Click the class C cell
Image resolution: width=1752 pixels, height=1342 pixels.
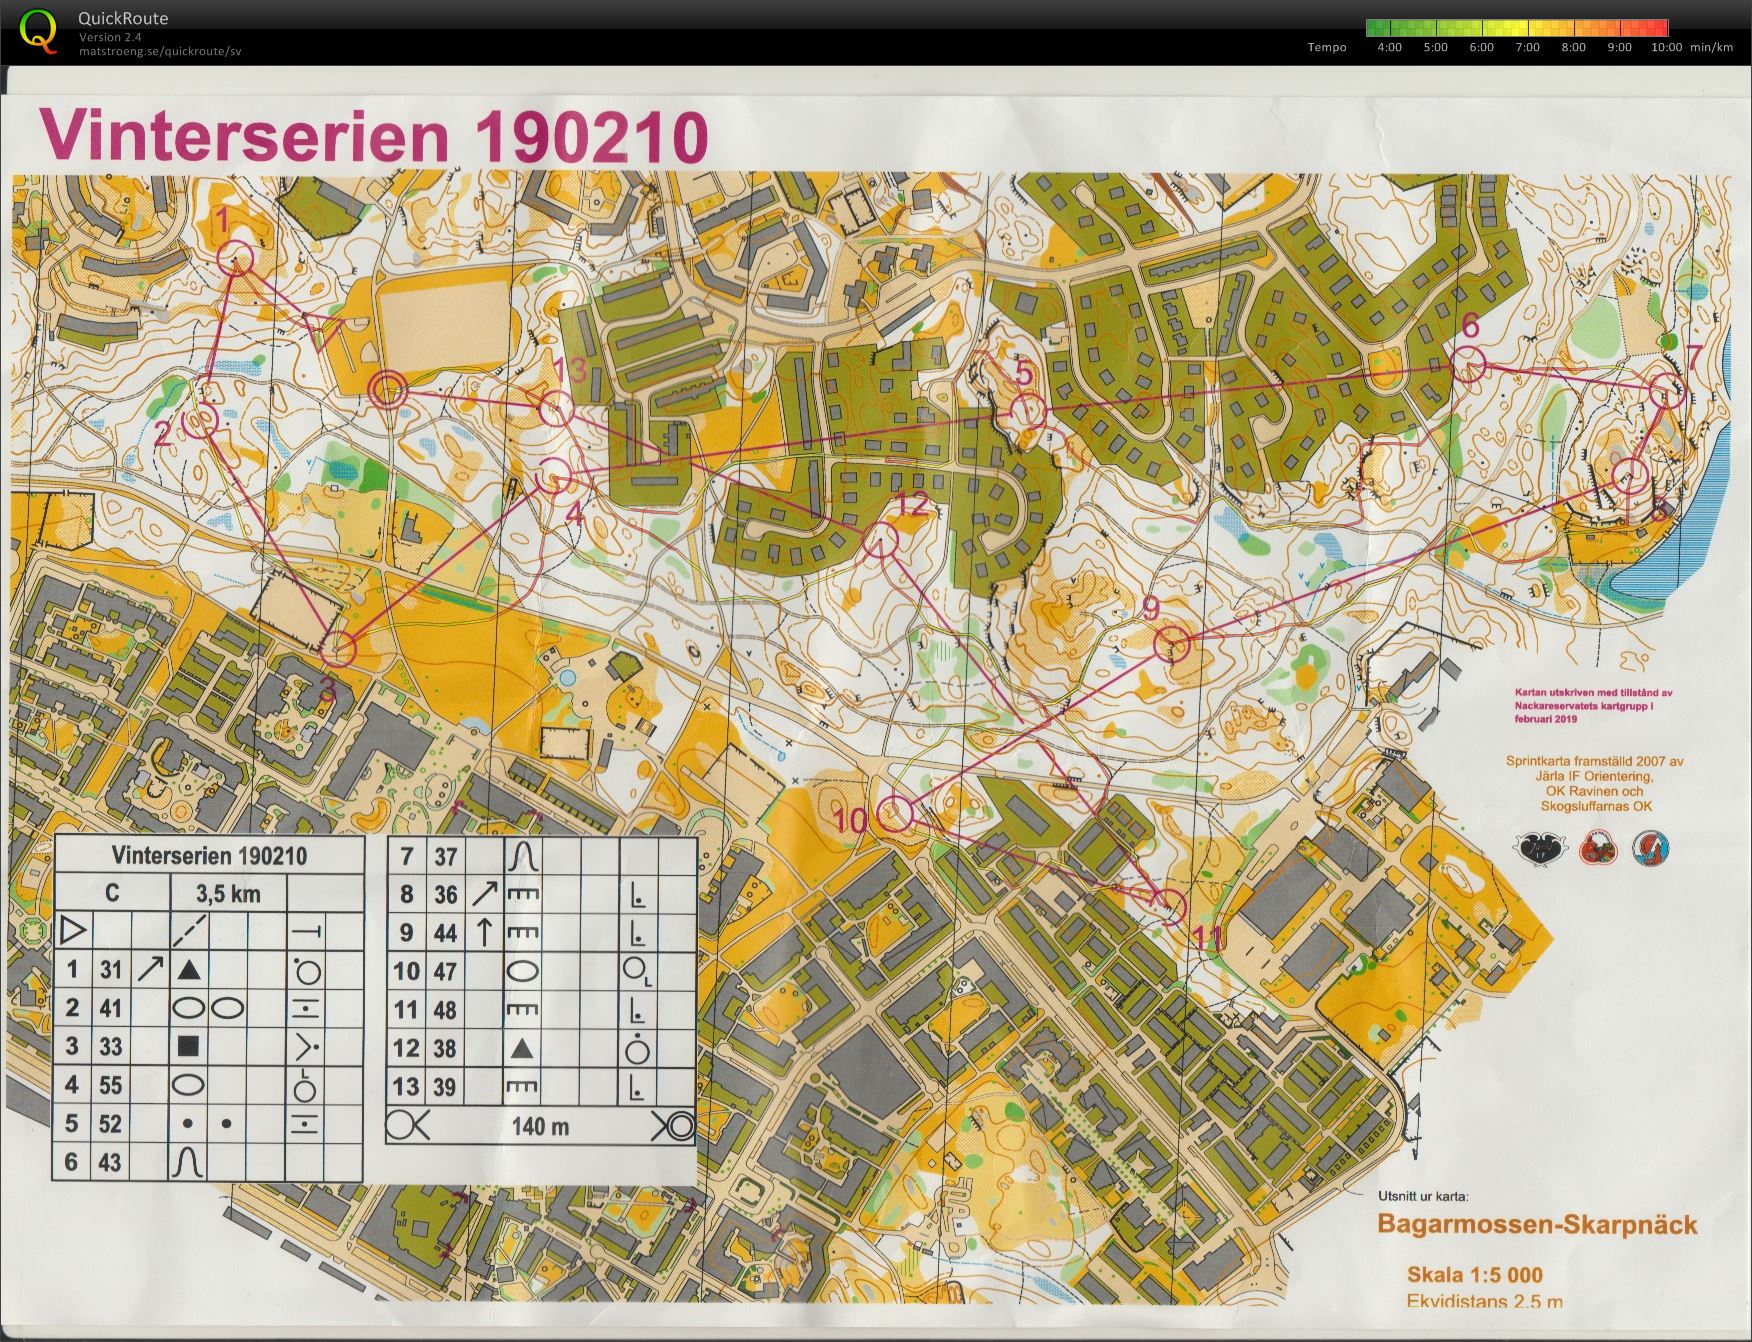click(112, 893)
